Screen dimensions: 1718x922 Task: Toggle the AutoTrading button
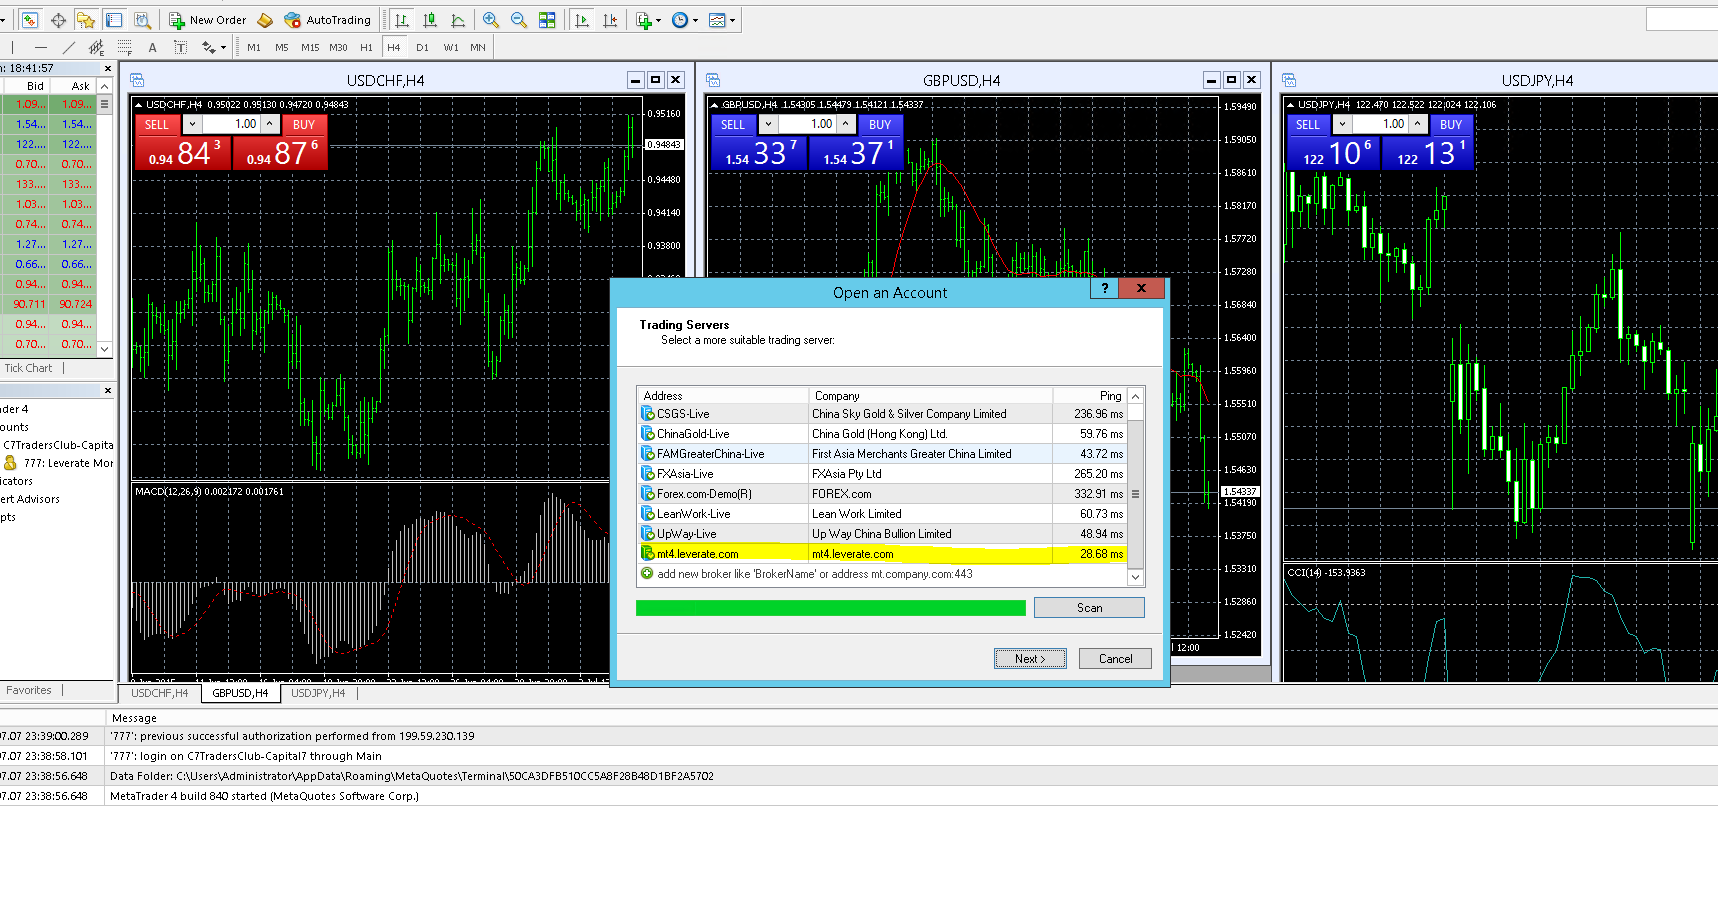[x=327, y=20]
